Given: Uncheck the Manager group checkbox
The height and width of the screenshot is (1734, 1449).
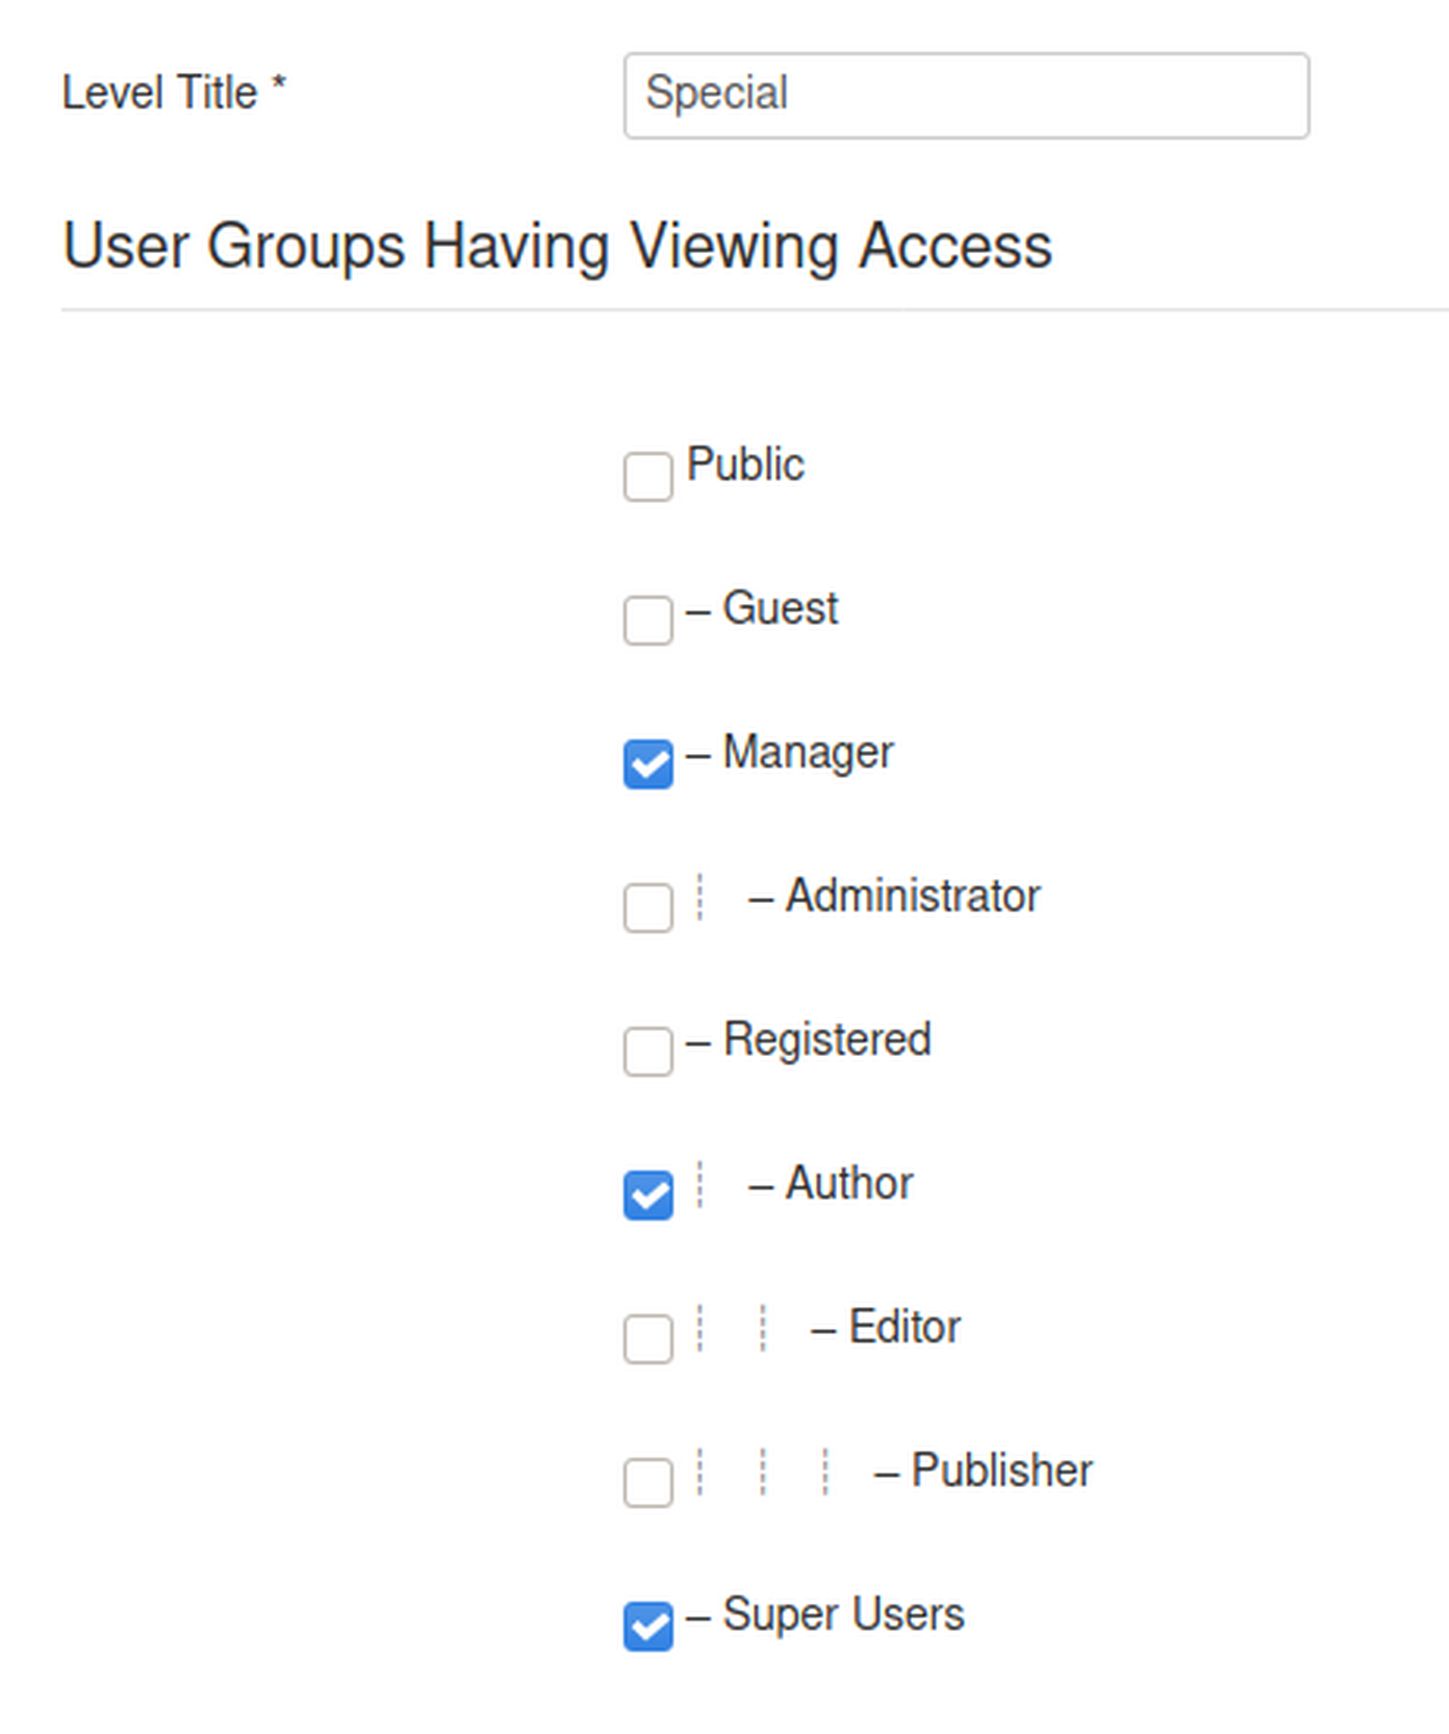Looking at the screenshot, I should pyautogui.click(x=647, y=764).
